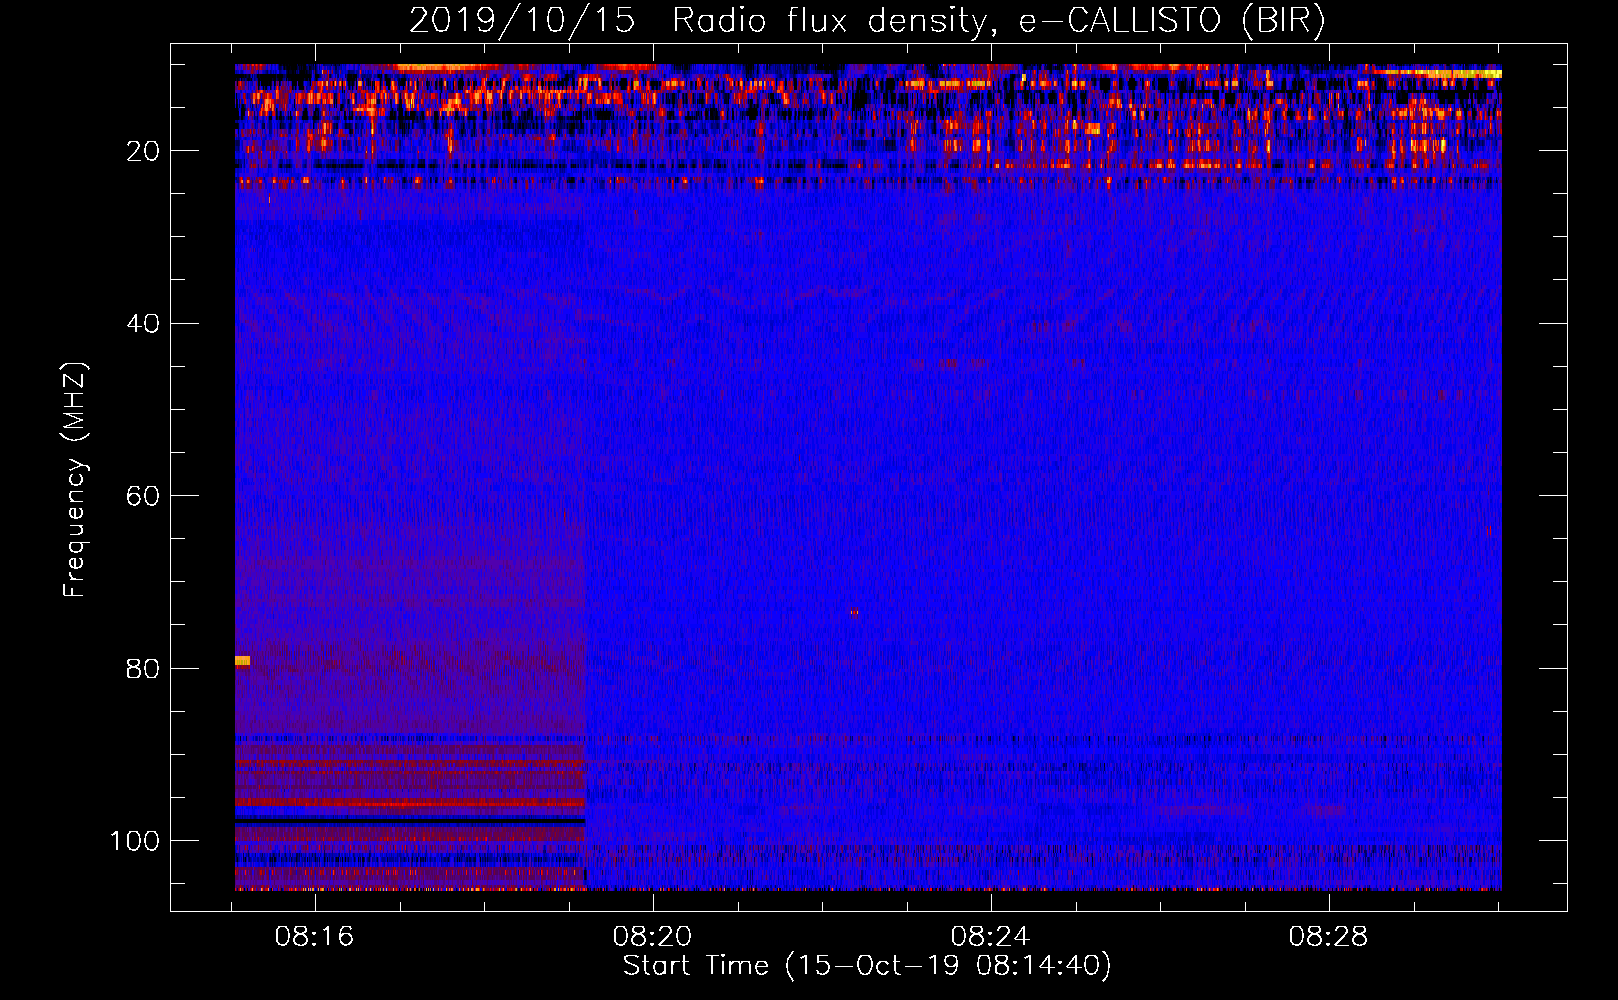
Task: Click the 100 MHz frequency tick label
Action: coord(135,841)
